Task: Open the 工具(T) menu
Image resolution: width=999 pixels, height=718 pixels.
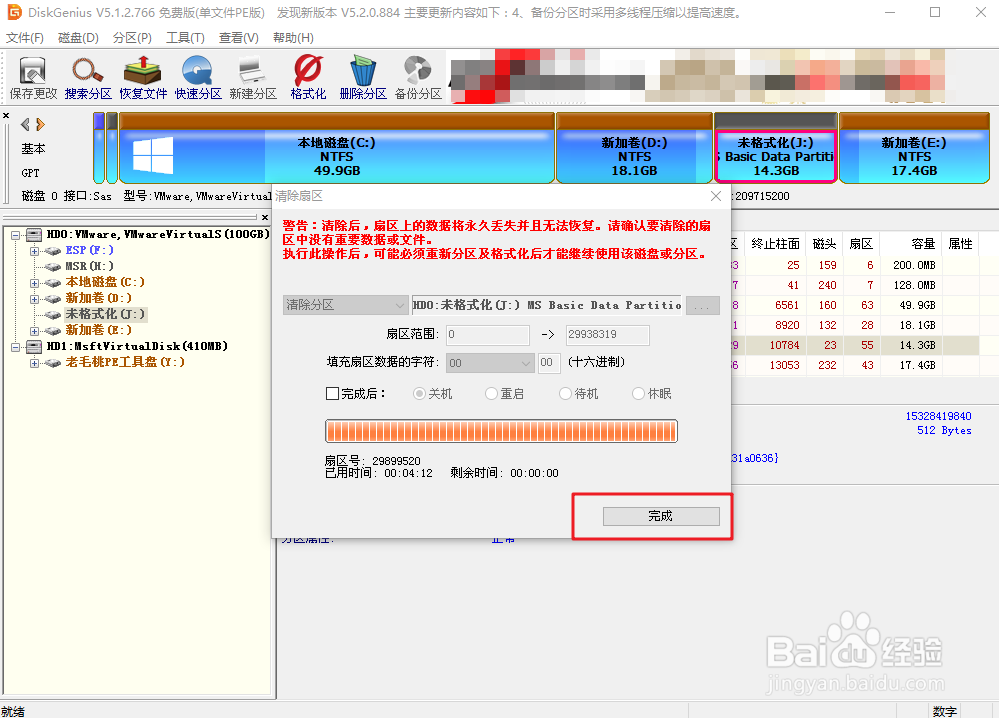Action: click(183, 37)
